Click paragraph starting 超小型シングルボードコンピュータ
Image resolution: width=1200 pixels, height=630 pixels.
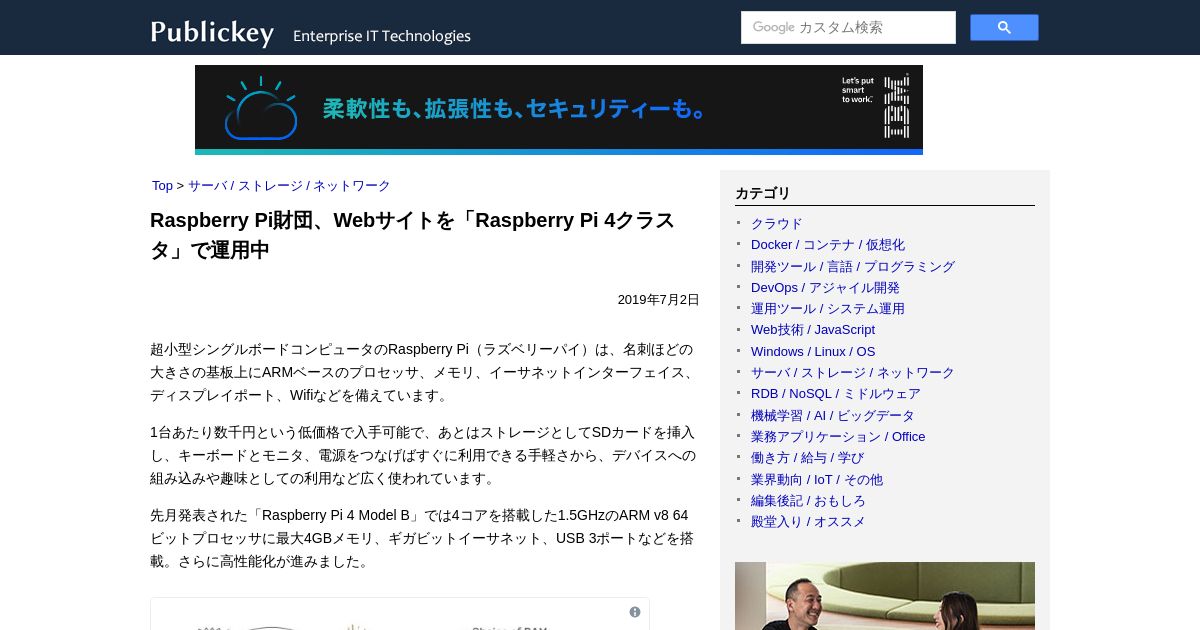[424, 372]
